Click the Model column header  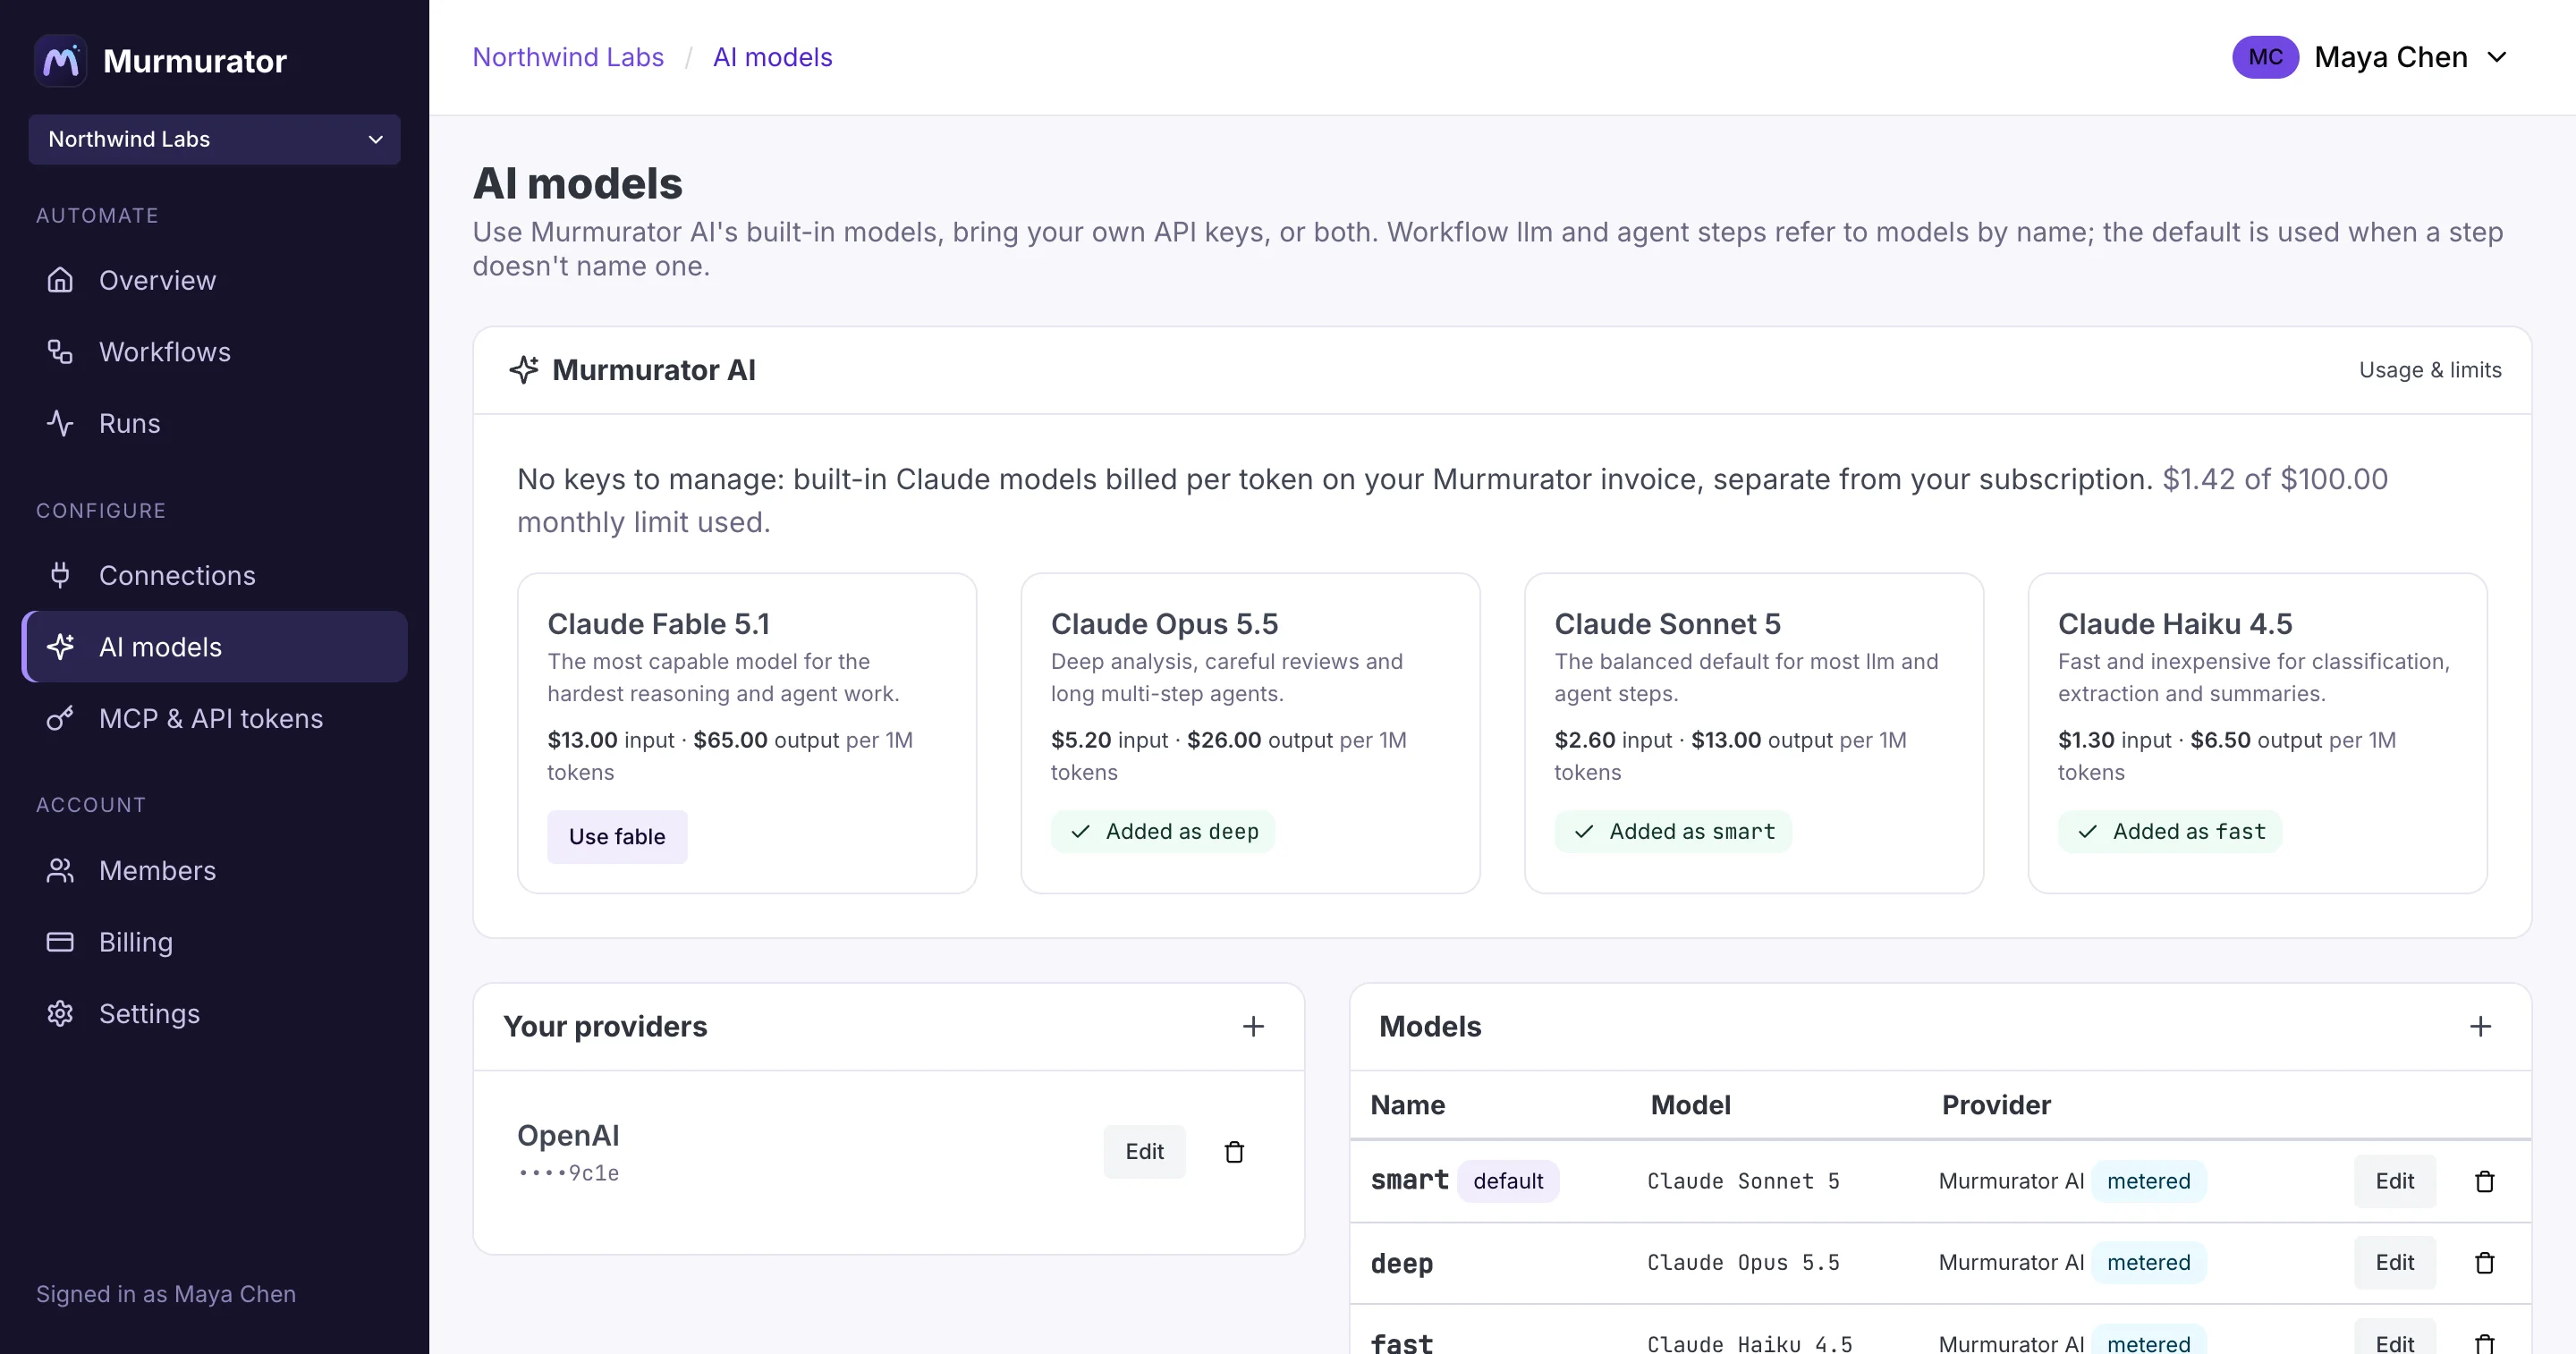coord(1690,1105)
